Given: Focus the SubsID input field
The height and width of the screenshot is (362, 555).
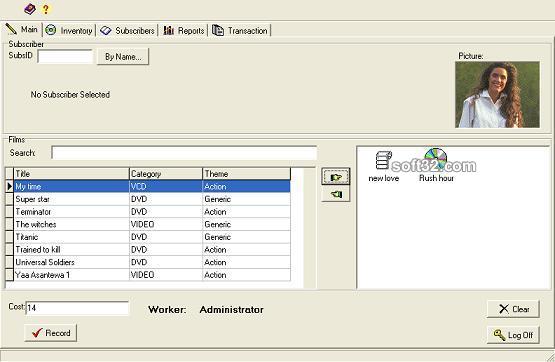Looking at the screenshot, I should coord(65,57).
